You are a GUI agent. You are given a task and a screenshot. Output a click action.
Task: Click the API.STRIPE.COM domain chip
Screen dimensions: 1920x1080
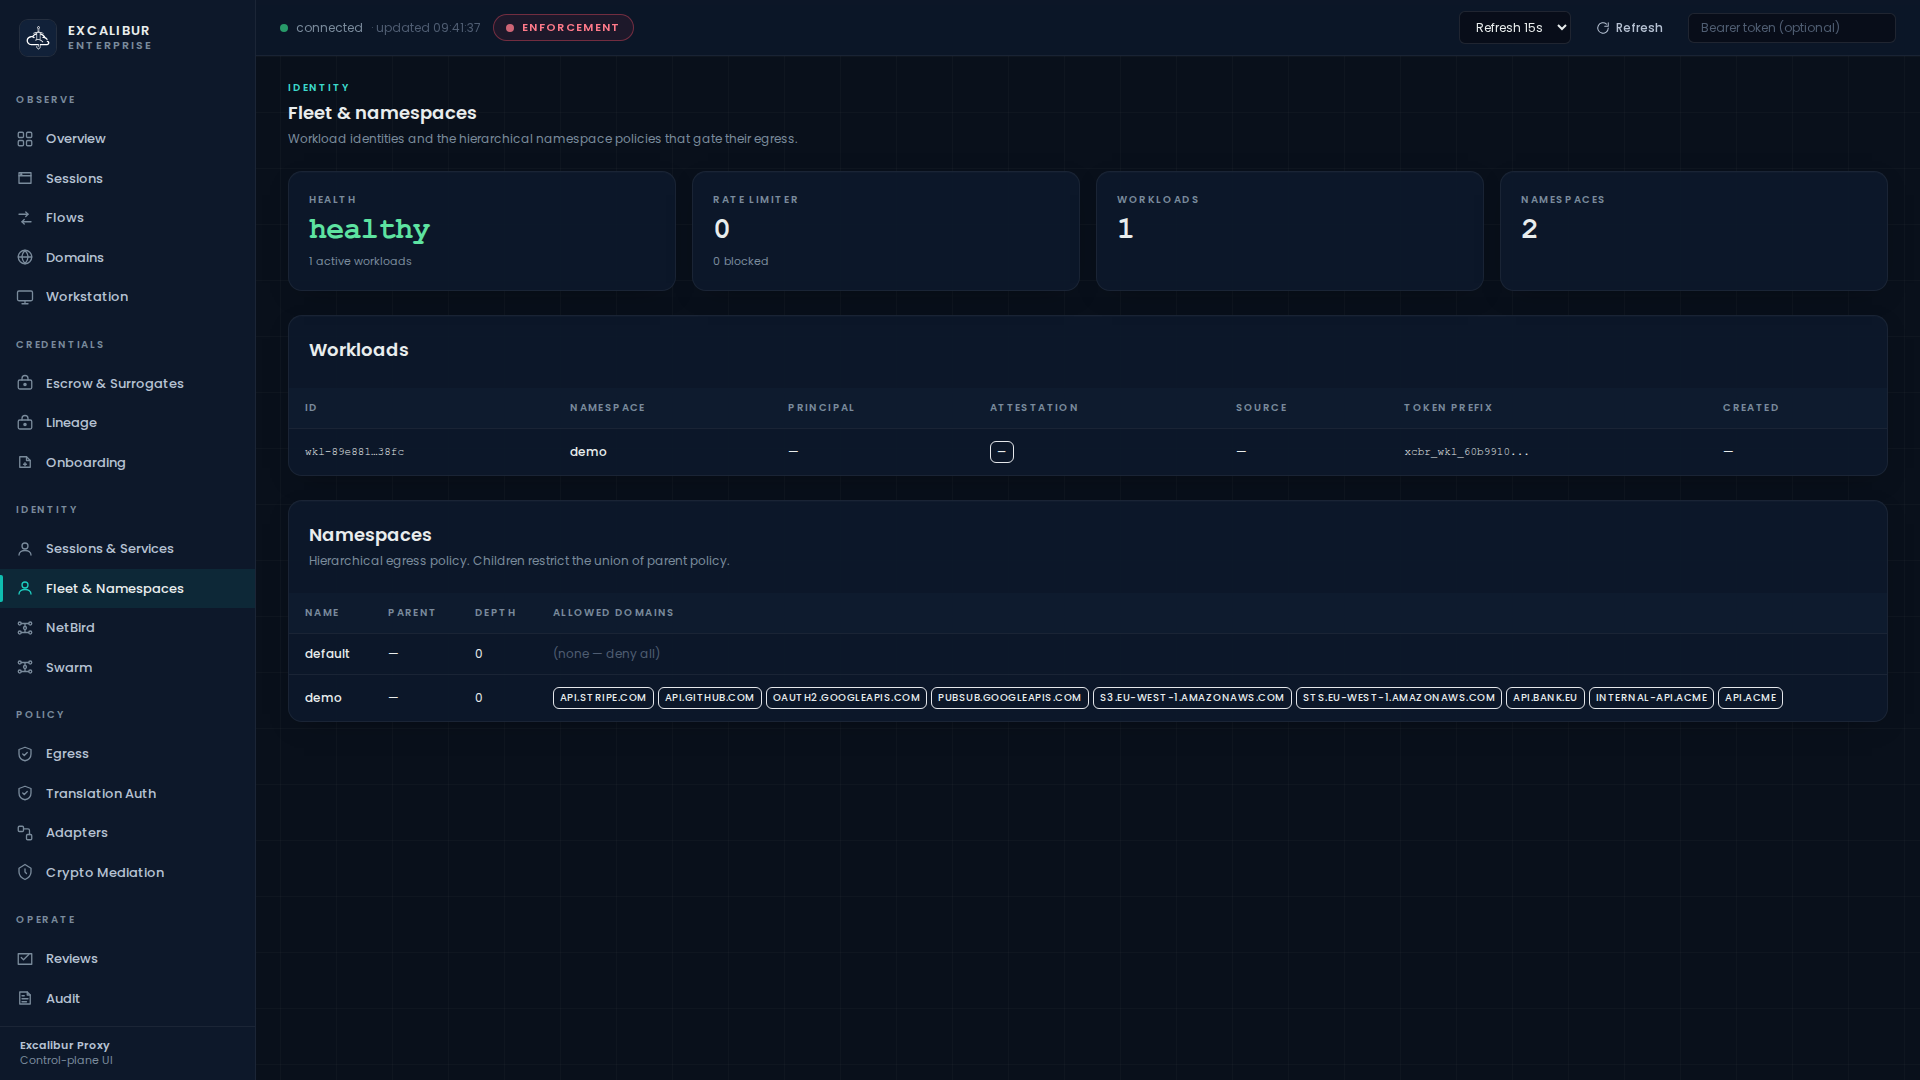(603, 698)
